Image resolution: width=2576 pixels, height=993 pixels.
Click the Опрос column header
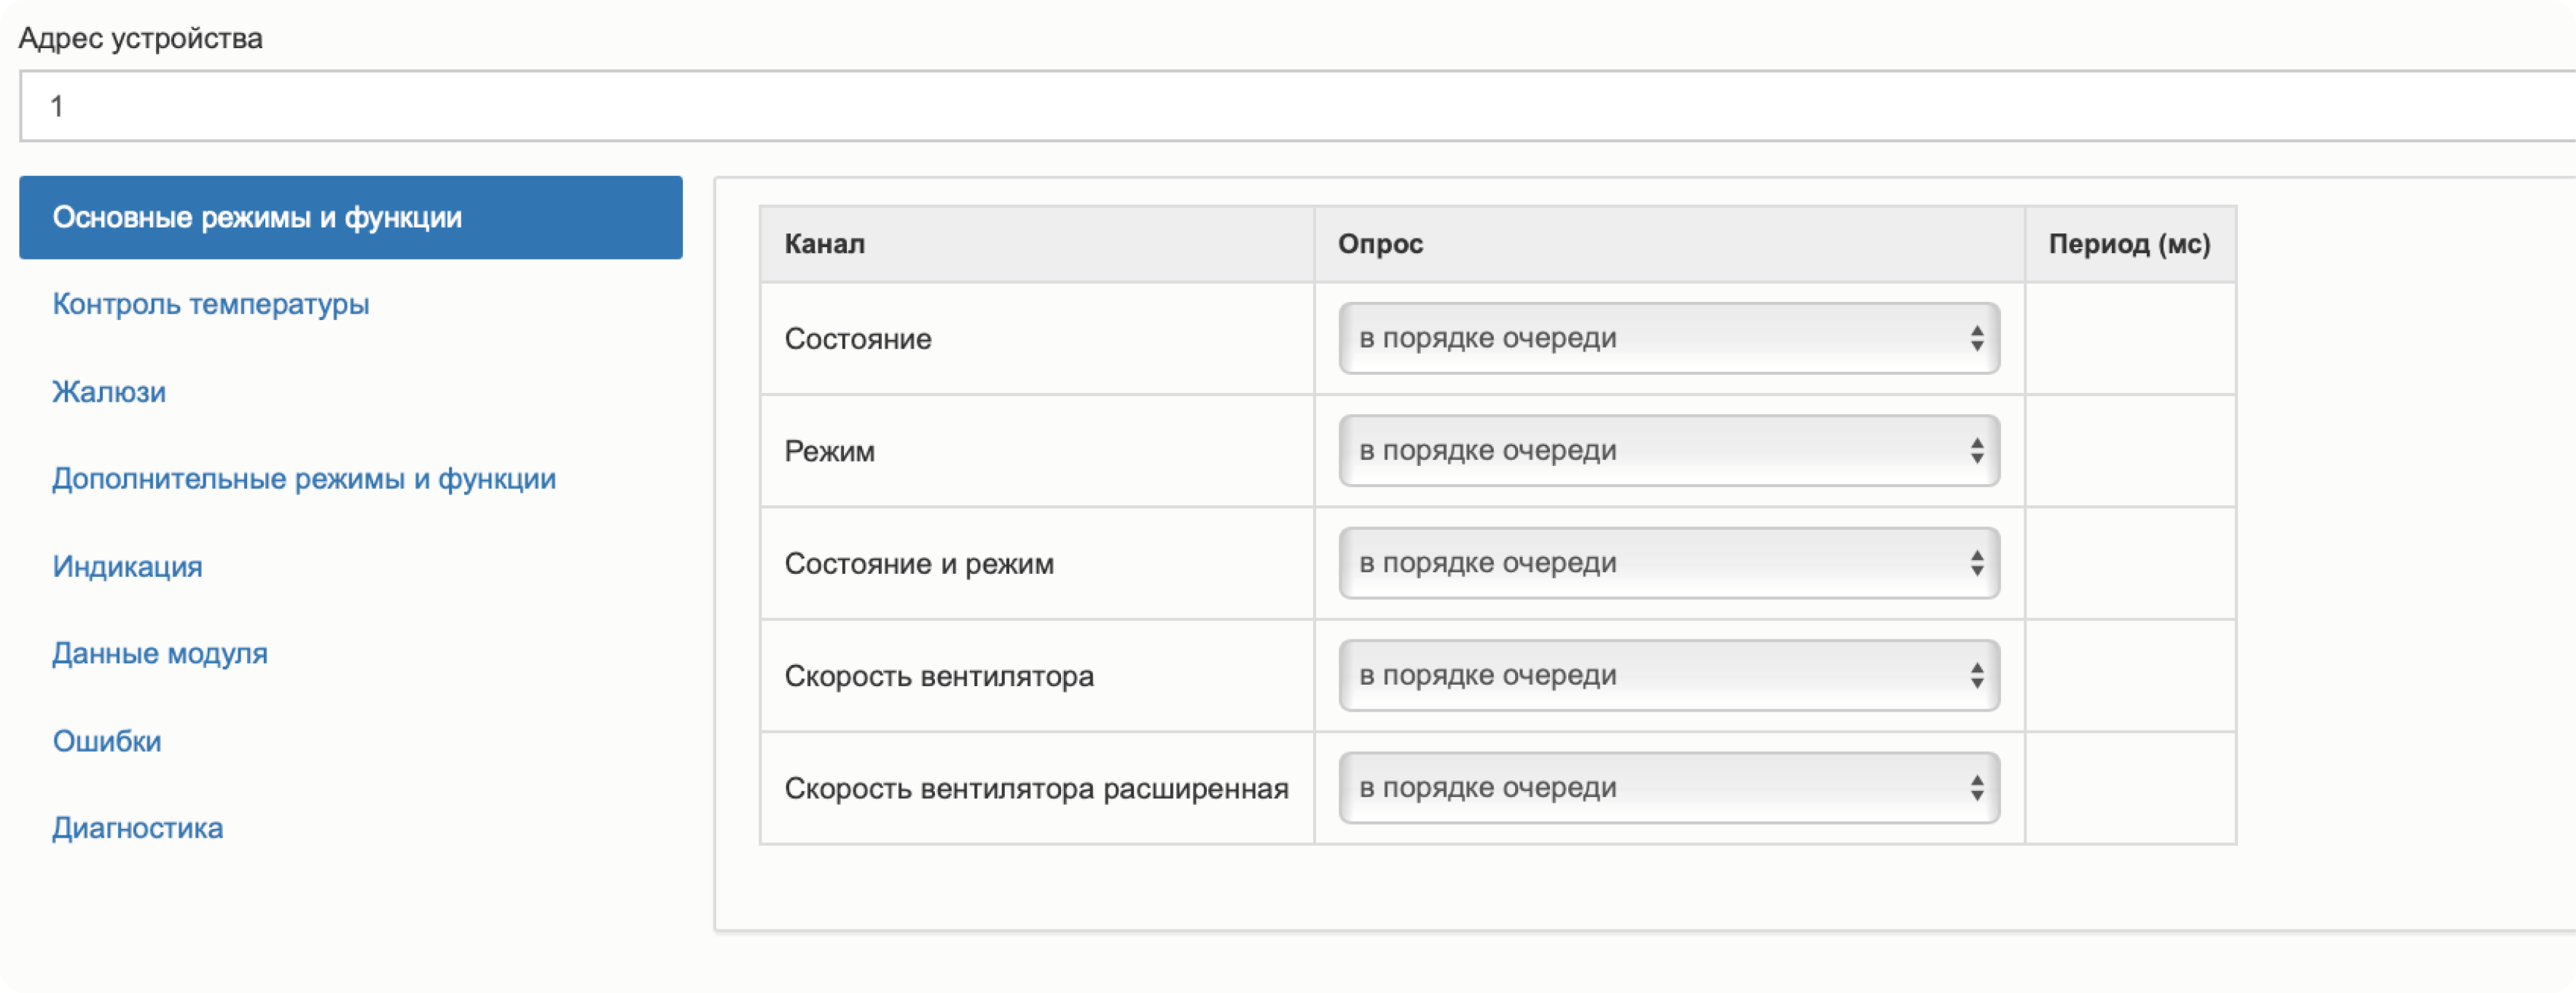(1380, 244)
